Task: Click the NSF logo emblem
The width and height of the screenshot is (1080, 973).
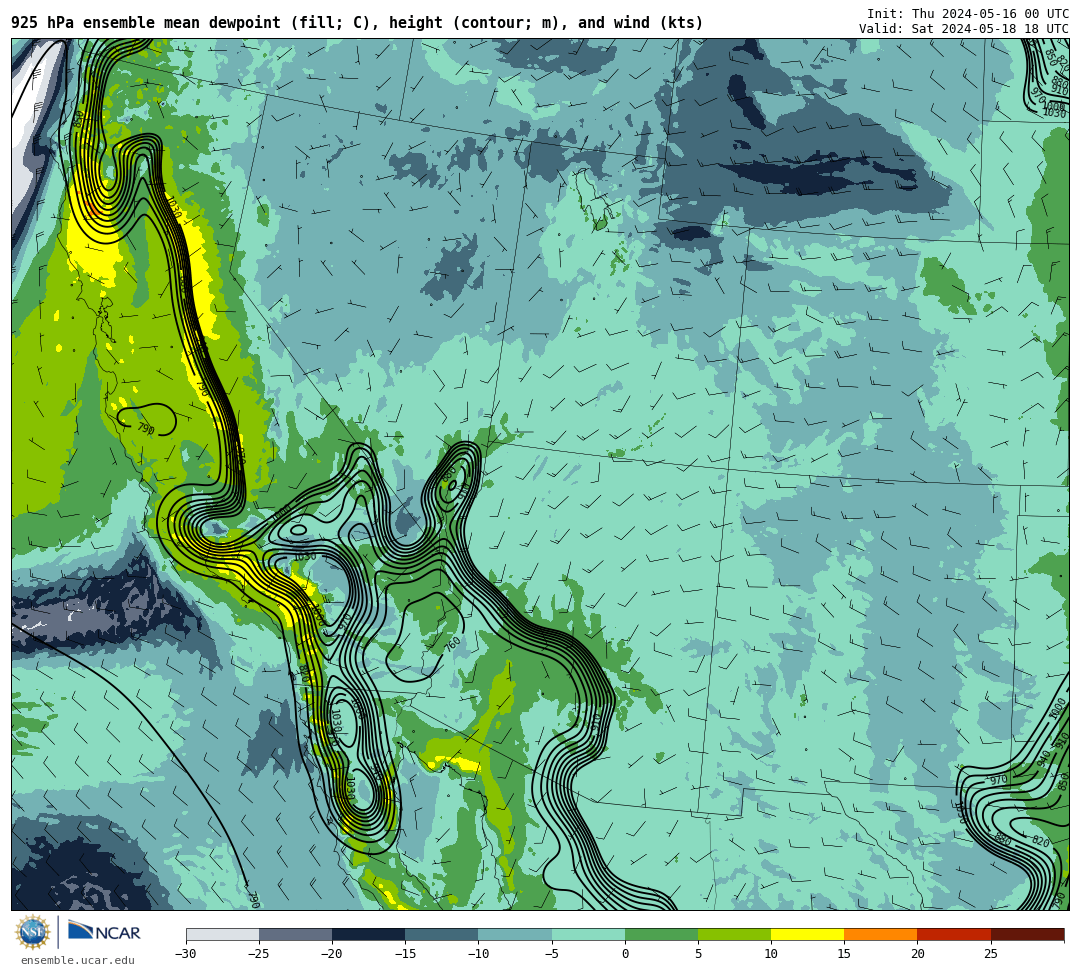Action: tap(32, 932)
